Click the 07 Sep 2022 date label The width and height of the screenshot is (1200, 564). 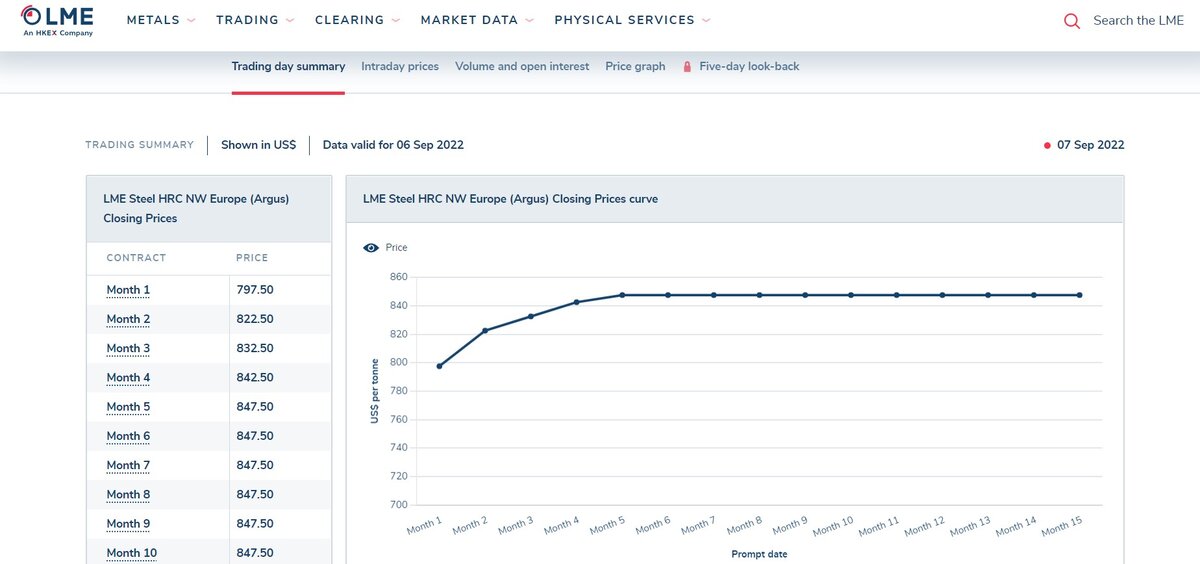pos(1090,145)
